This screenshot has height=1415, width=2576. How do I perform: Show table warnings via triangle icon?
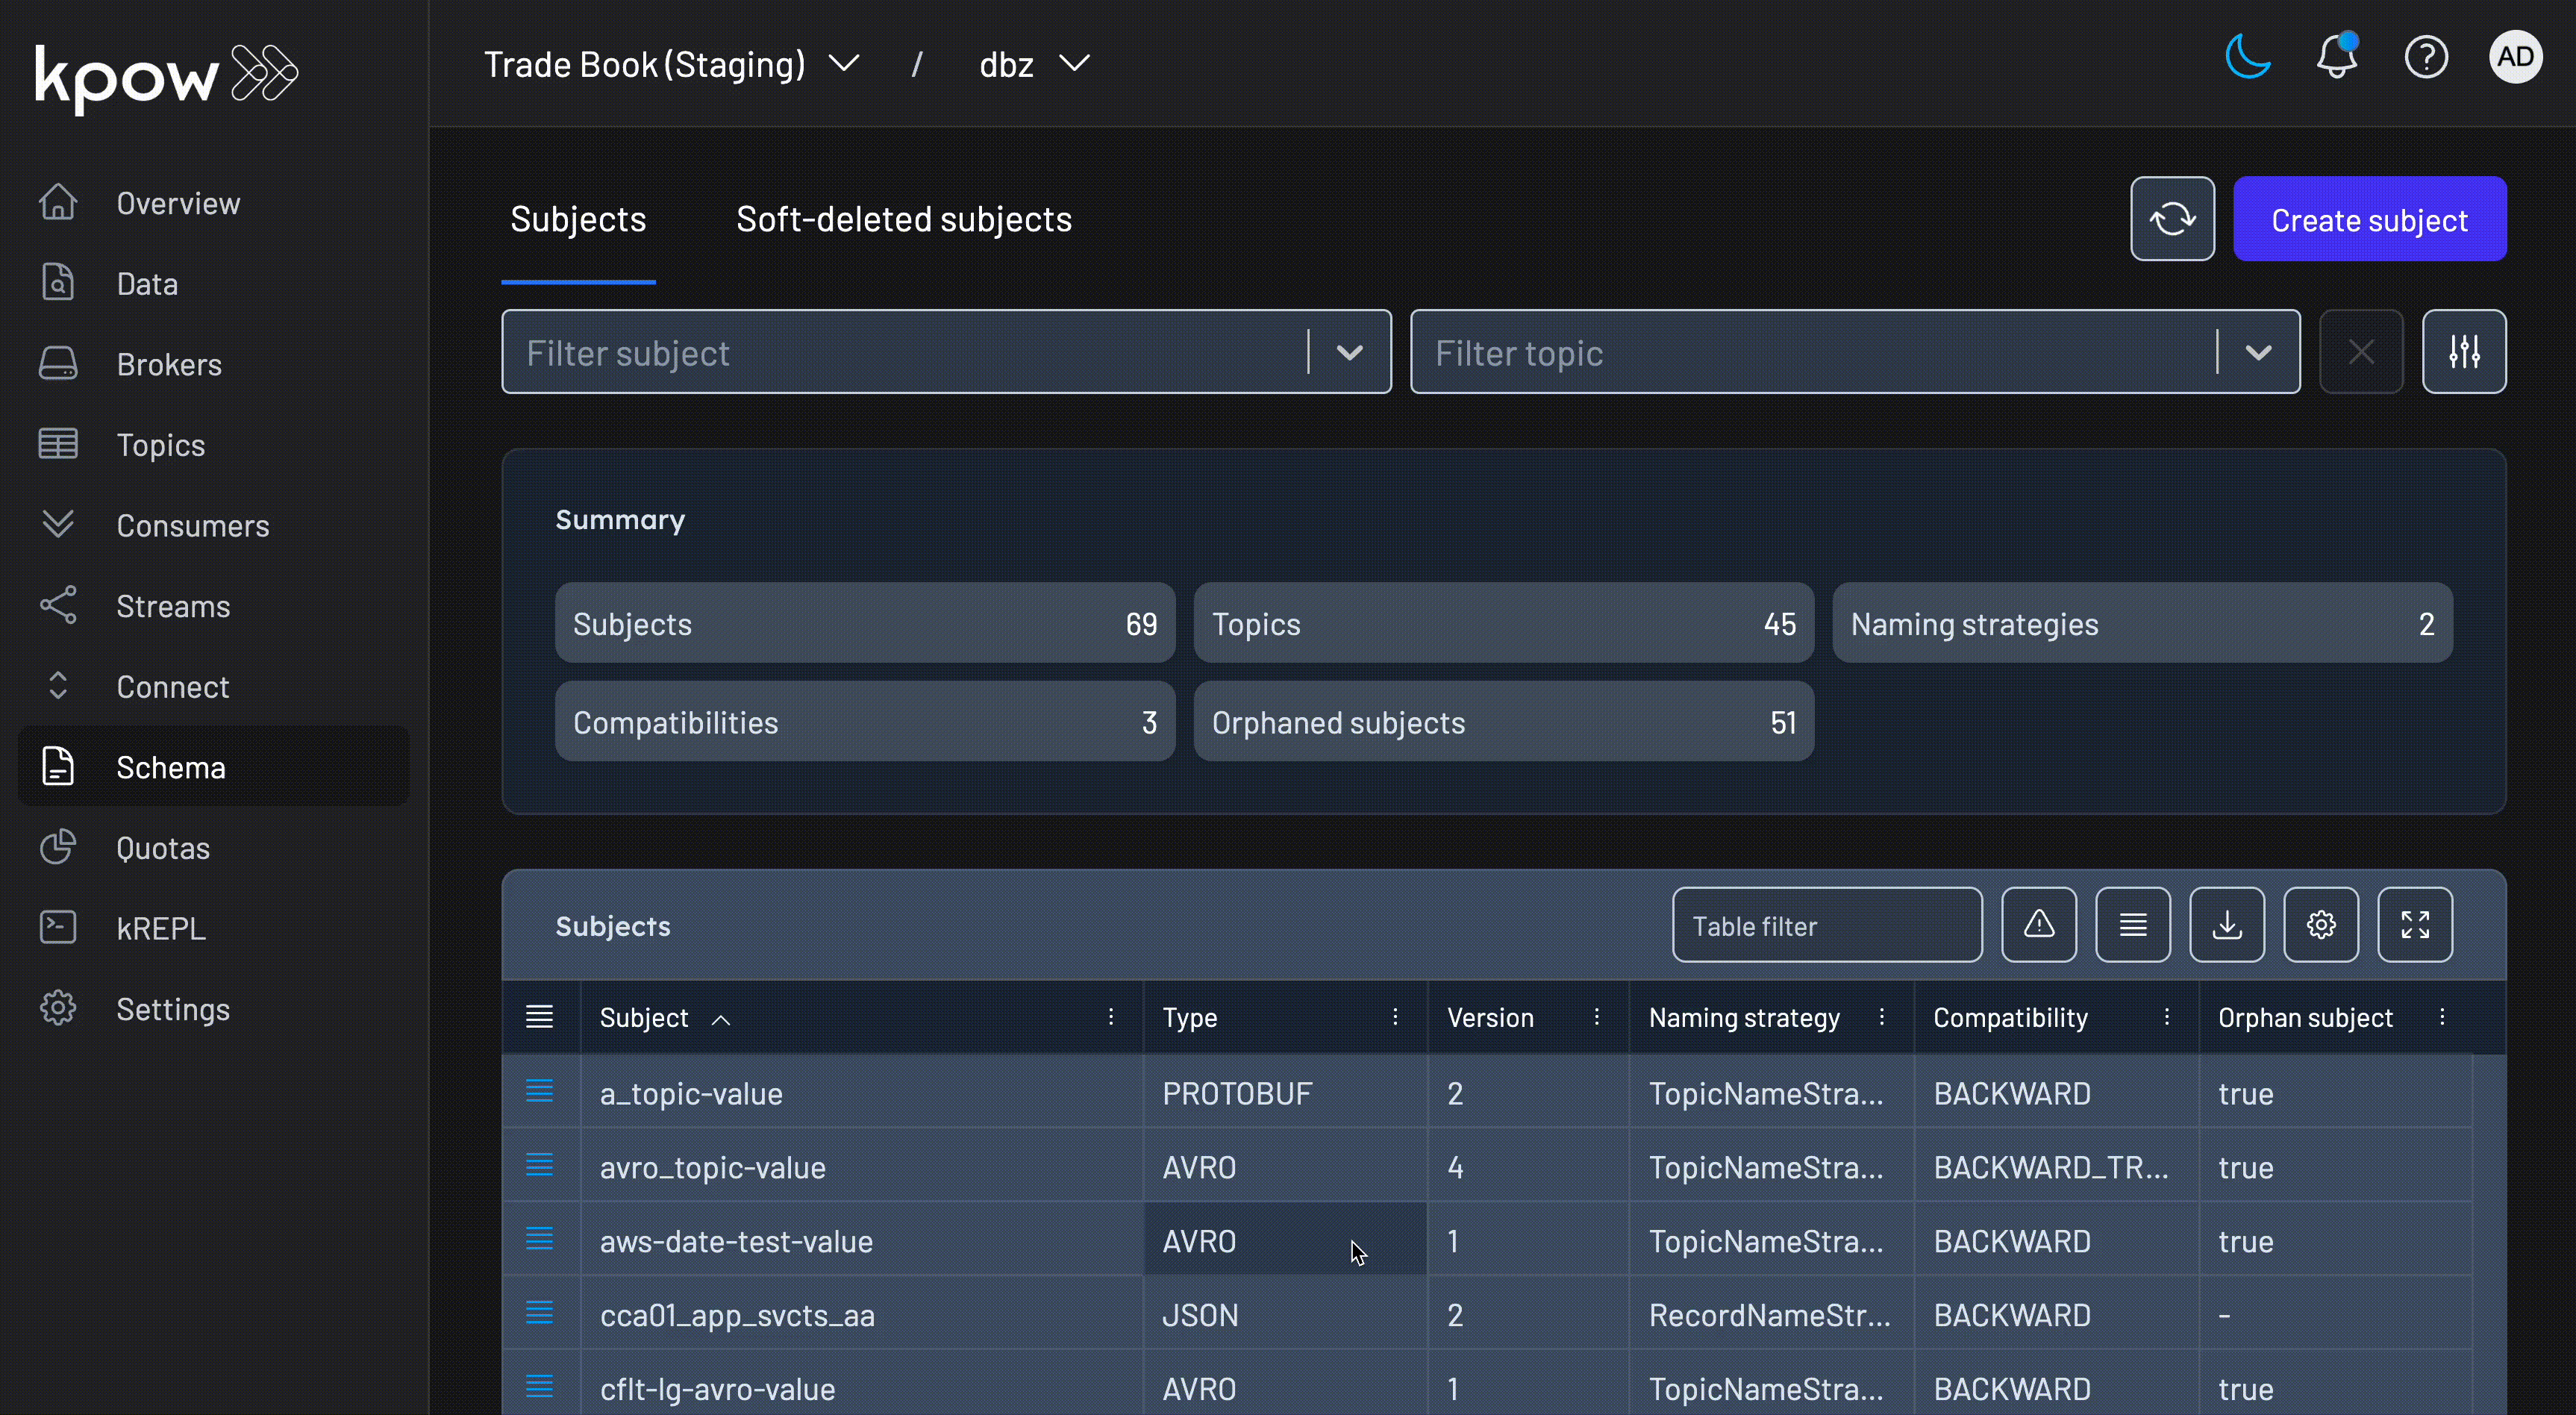(2039, 924)
